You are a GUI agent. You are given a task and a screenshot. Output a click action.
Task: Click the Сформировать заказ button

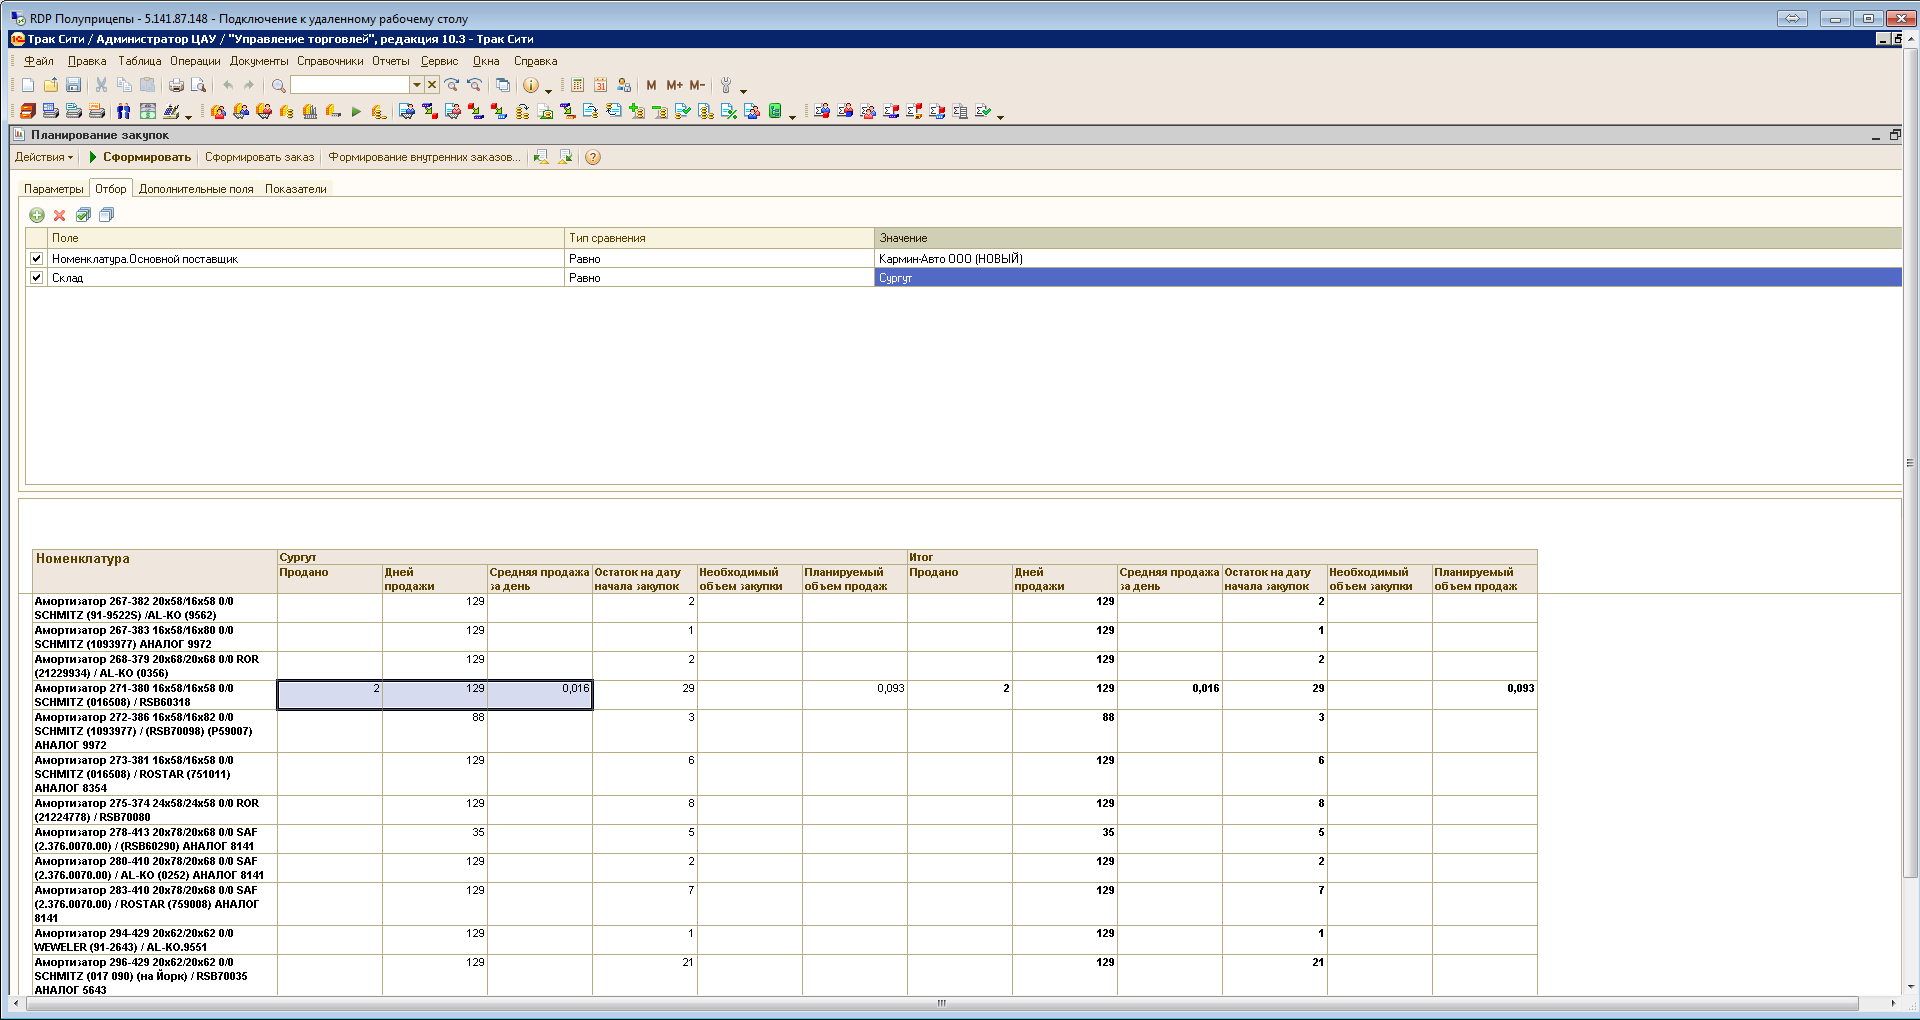pos(259,157)
